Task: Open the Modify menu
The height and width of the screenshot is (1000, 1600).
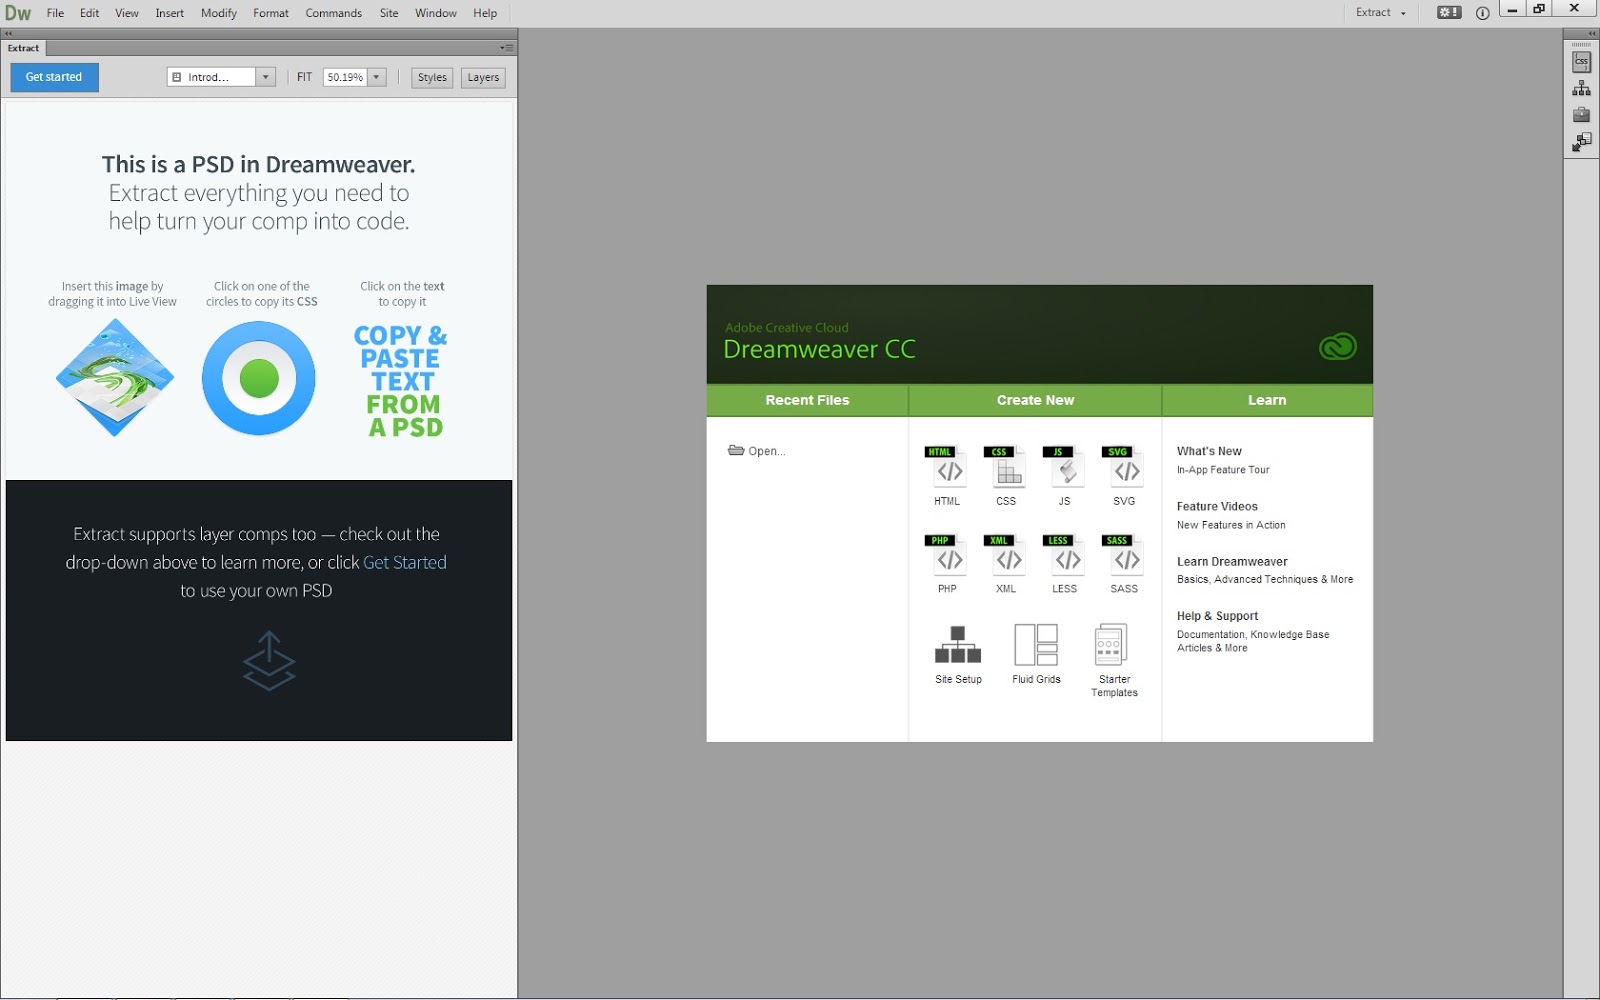Action: [218, 13]
